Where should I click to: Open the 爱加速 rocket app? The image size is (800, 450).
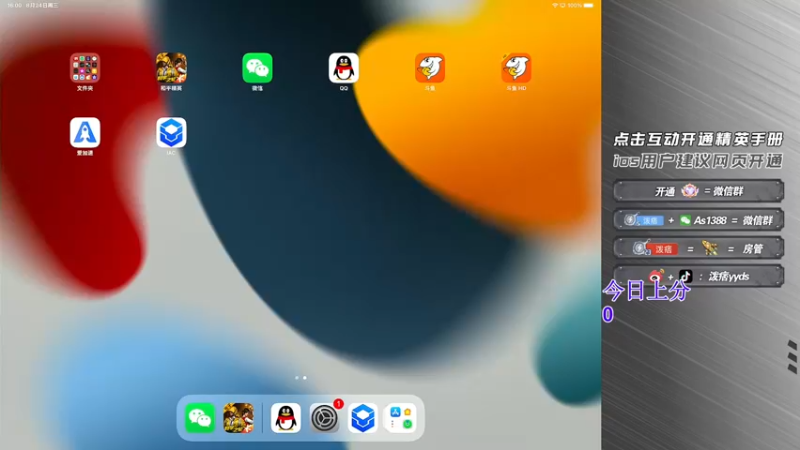[85, 133]
